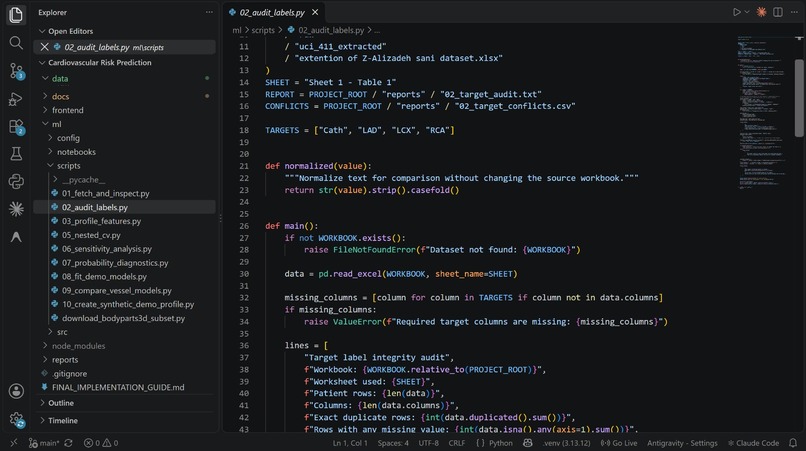Screen dimensions: 806x451
Task: Open the Antigravity A icon view
Action: coord(16,237)
